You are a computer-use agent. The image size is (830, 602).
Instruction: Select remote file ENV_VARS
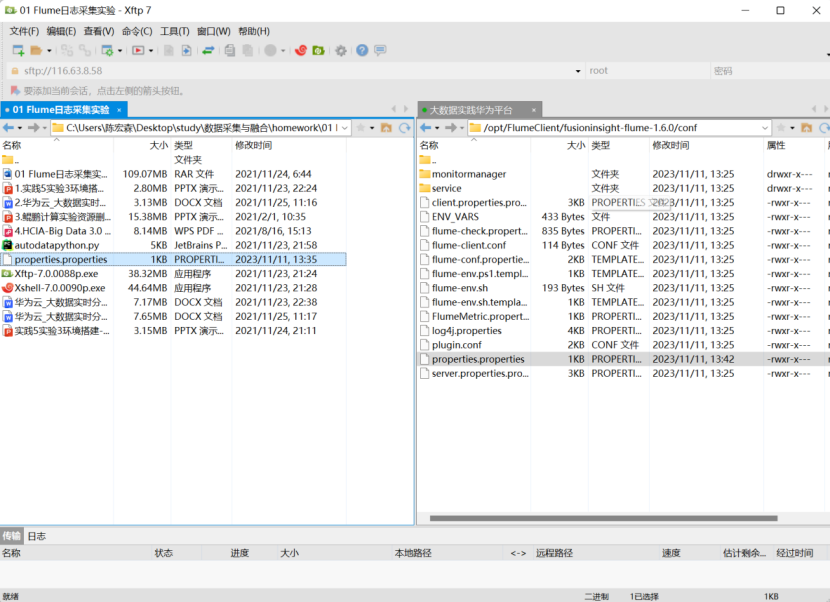[x=624, y=217]
